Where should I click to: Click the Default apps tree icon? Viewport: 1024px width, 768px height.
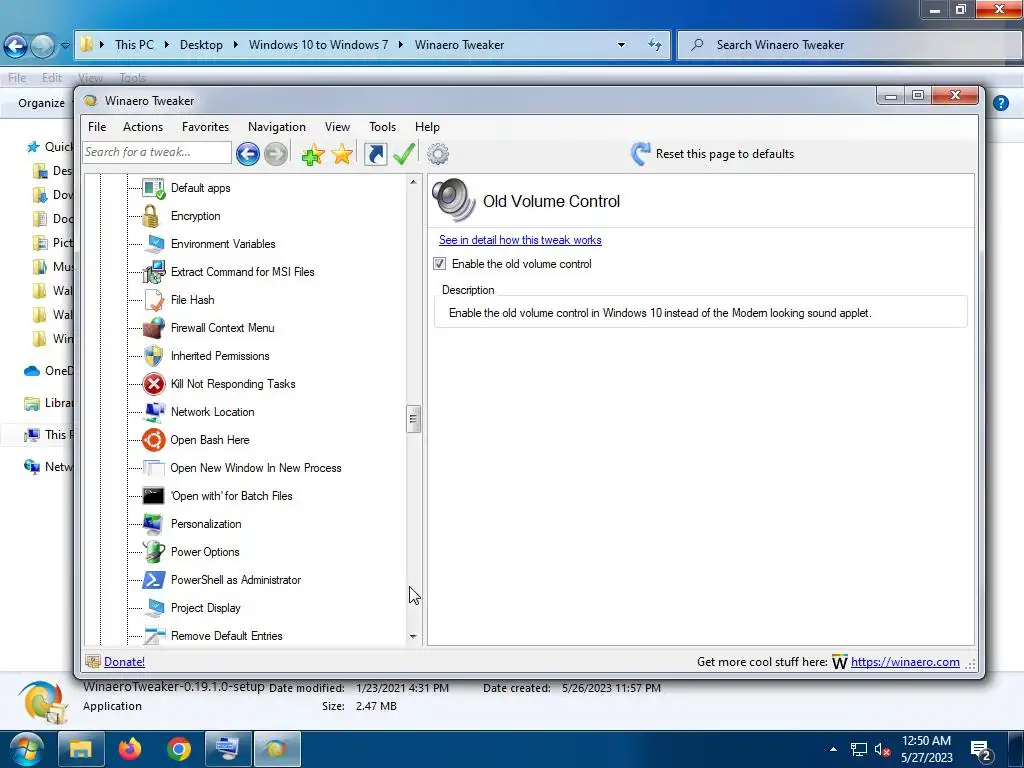[153, 188]
